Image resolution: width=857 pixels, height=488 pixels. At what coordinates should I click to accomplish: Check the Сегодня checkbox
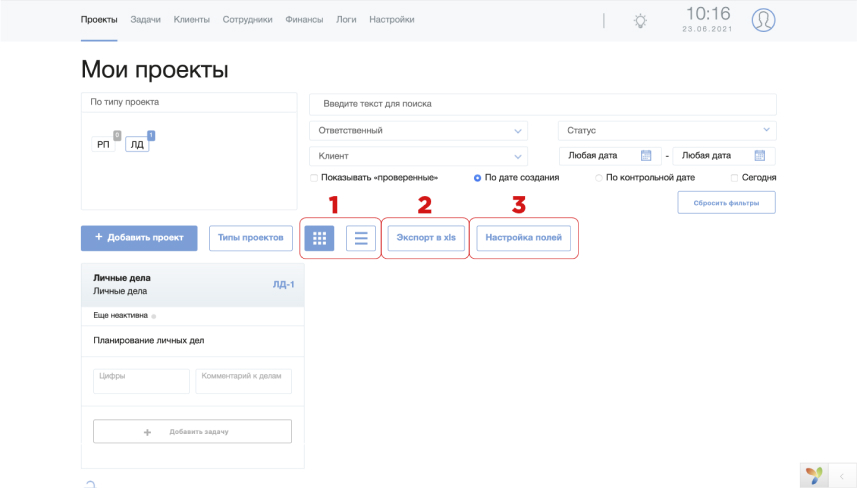pos(734,178)
